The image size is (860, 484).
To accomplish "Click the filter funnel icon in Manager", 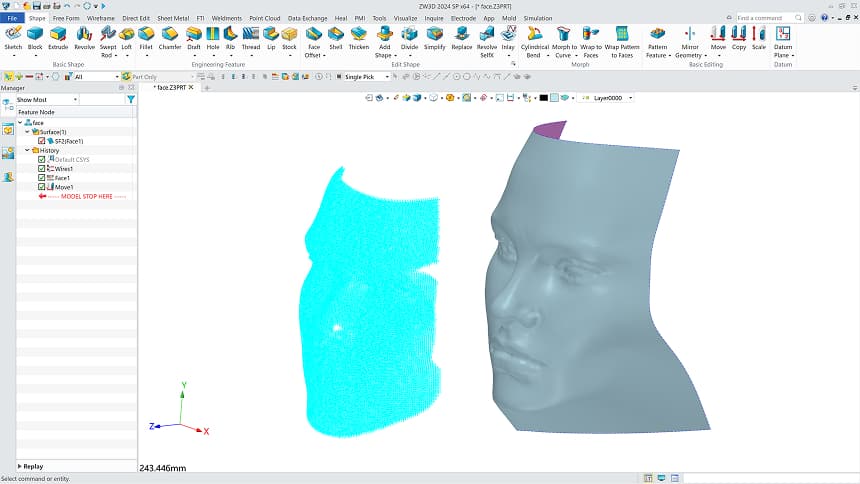I will tap(131, 100).
